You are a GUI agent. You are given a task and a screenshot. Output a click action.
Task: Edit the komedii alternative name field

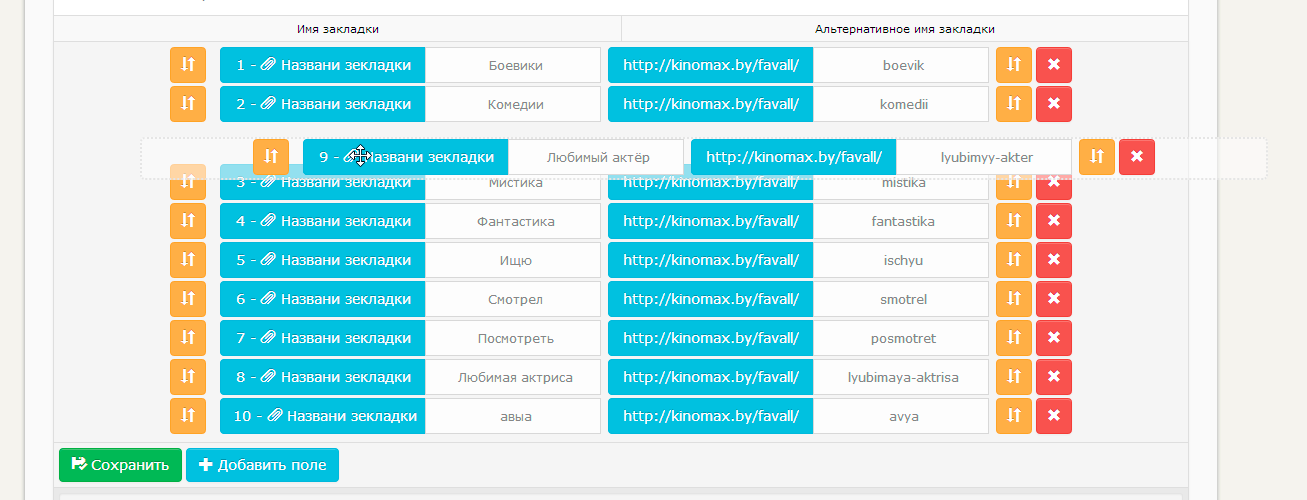901,104
